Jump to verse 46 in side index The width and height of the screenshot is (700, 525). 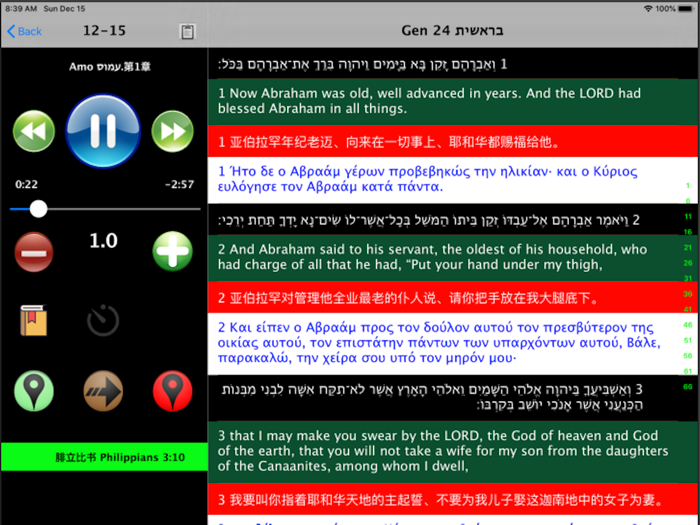click(x=688, y=325)
